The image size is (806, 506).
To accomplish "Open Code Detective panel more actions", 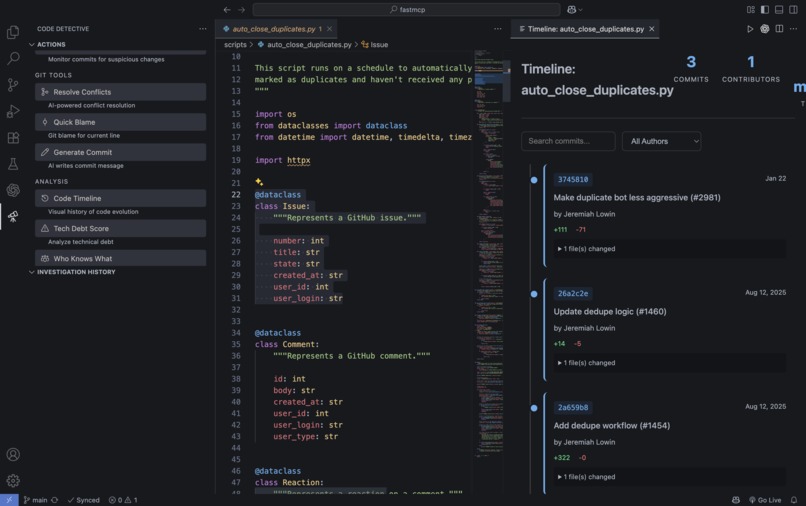I will [x=203, y=29].
